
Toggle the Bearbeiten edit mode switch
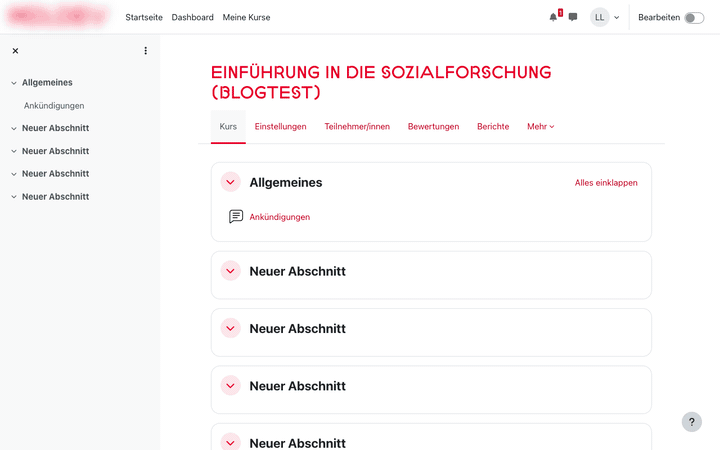[x=694, y=17]
